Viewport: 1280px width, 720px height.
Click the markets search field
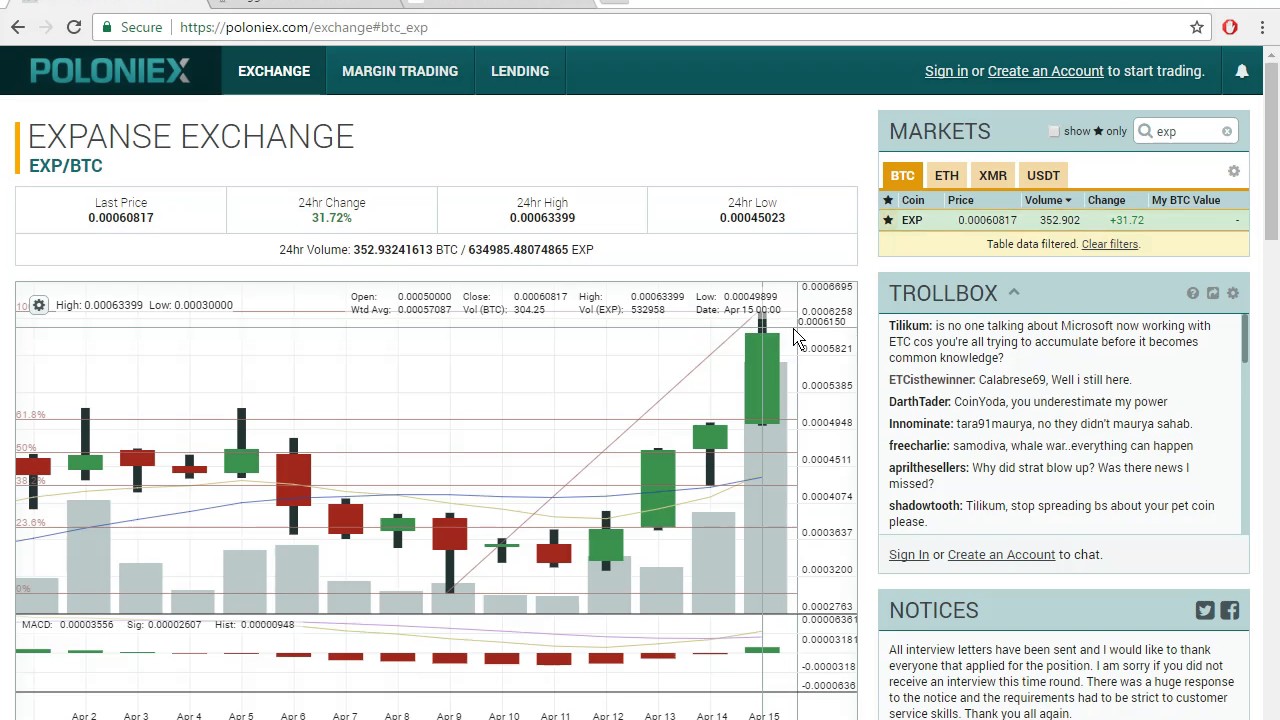[x=1185, y=131]
